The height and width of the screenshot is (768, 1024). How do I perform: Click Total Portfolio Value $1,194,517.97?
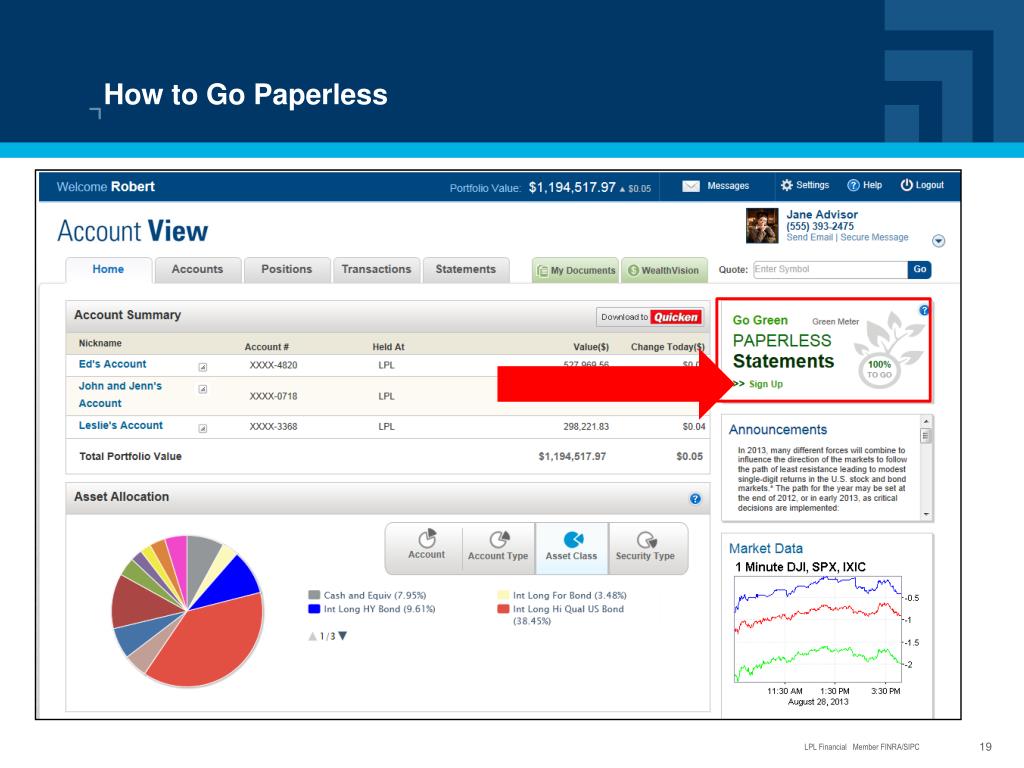pyautogui.click(x=572, y=456)
